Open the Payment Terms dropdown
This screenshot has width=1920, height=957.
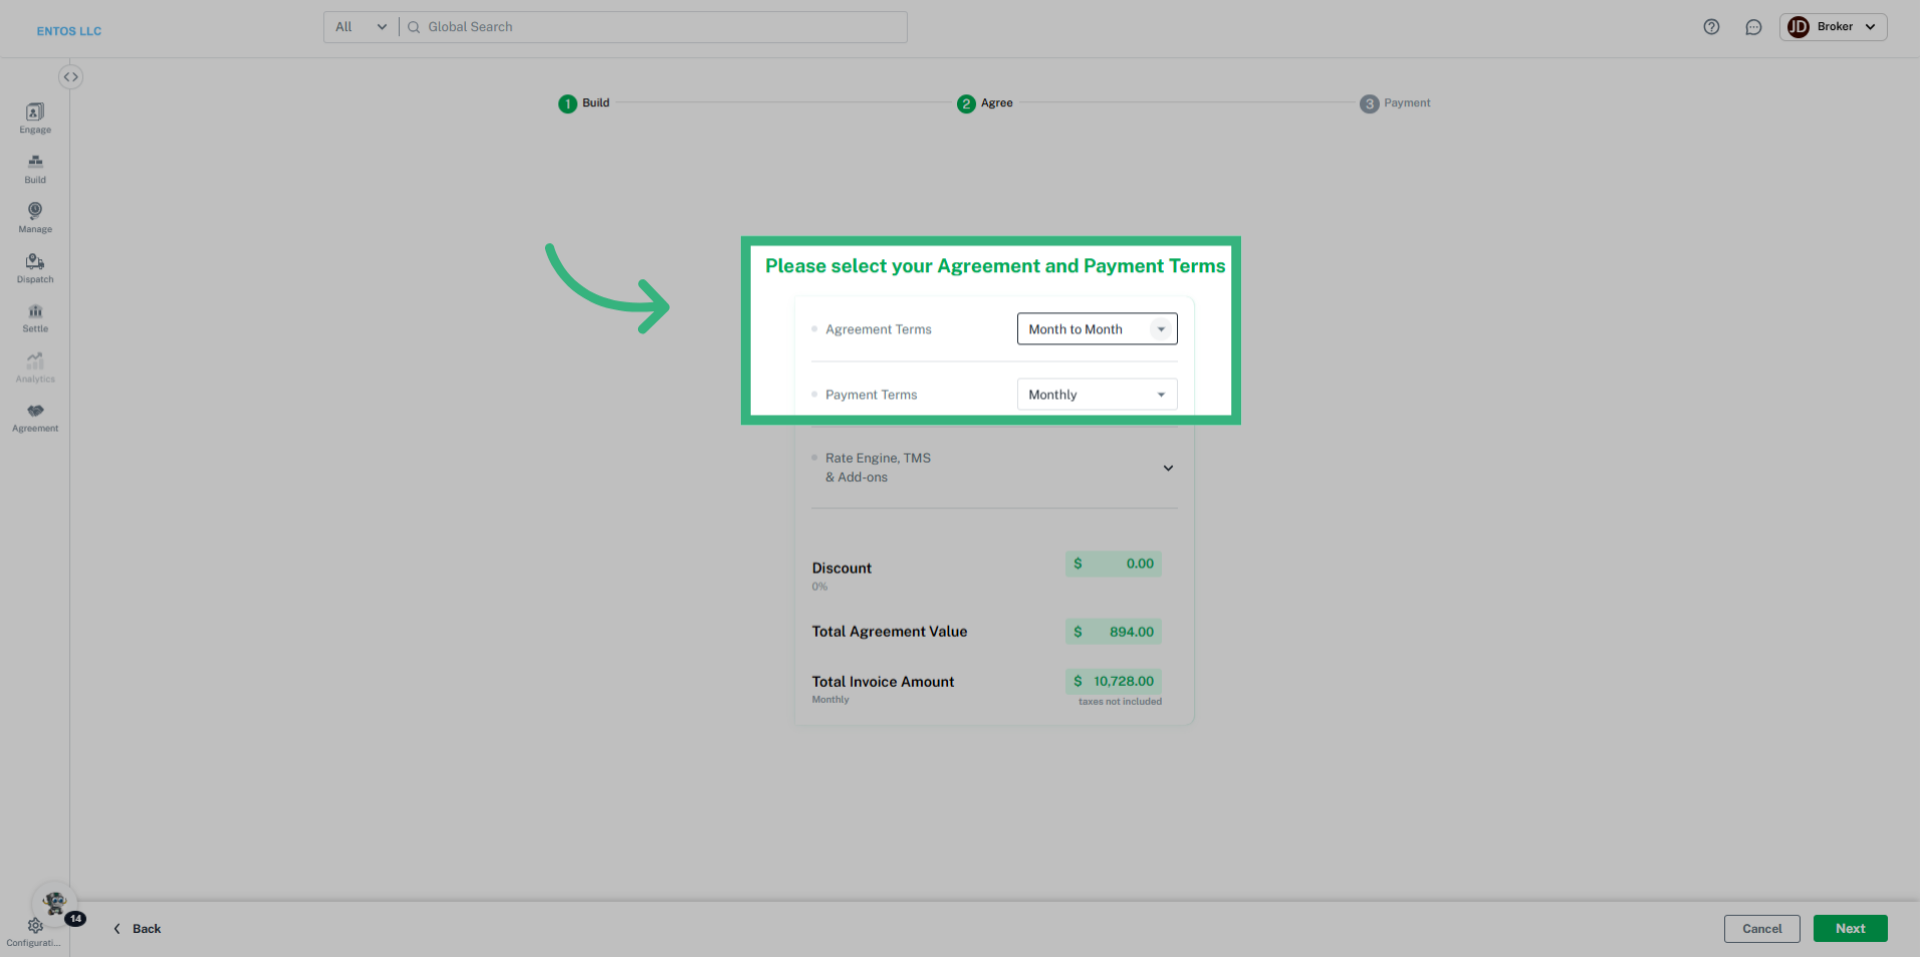click(1096, 394)
